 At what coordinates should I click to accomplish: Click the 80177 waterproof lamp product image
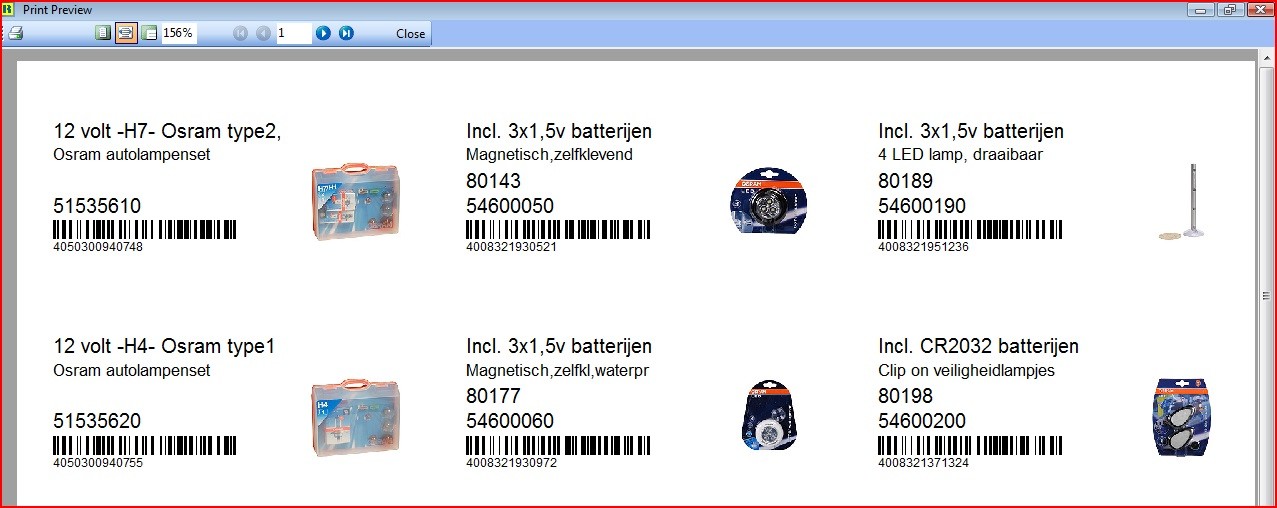click(768, 417)
